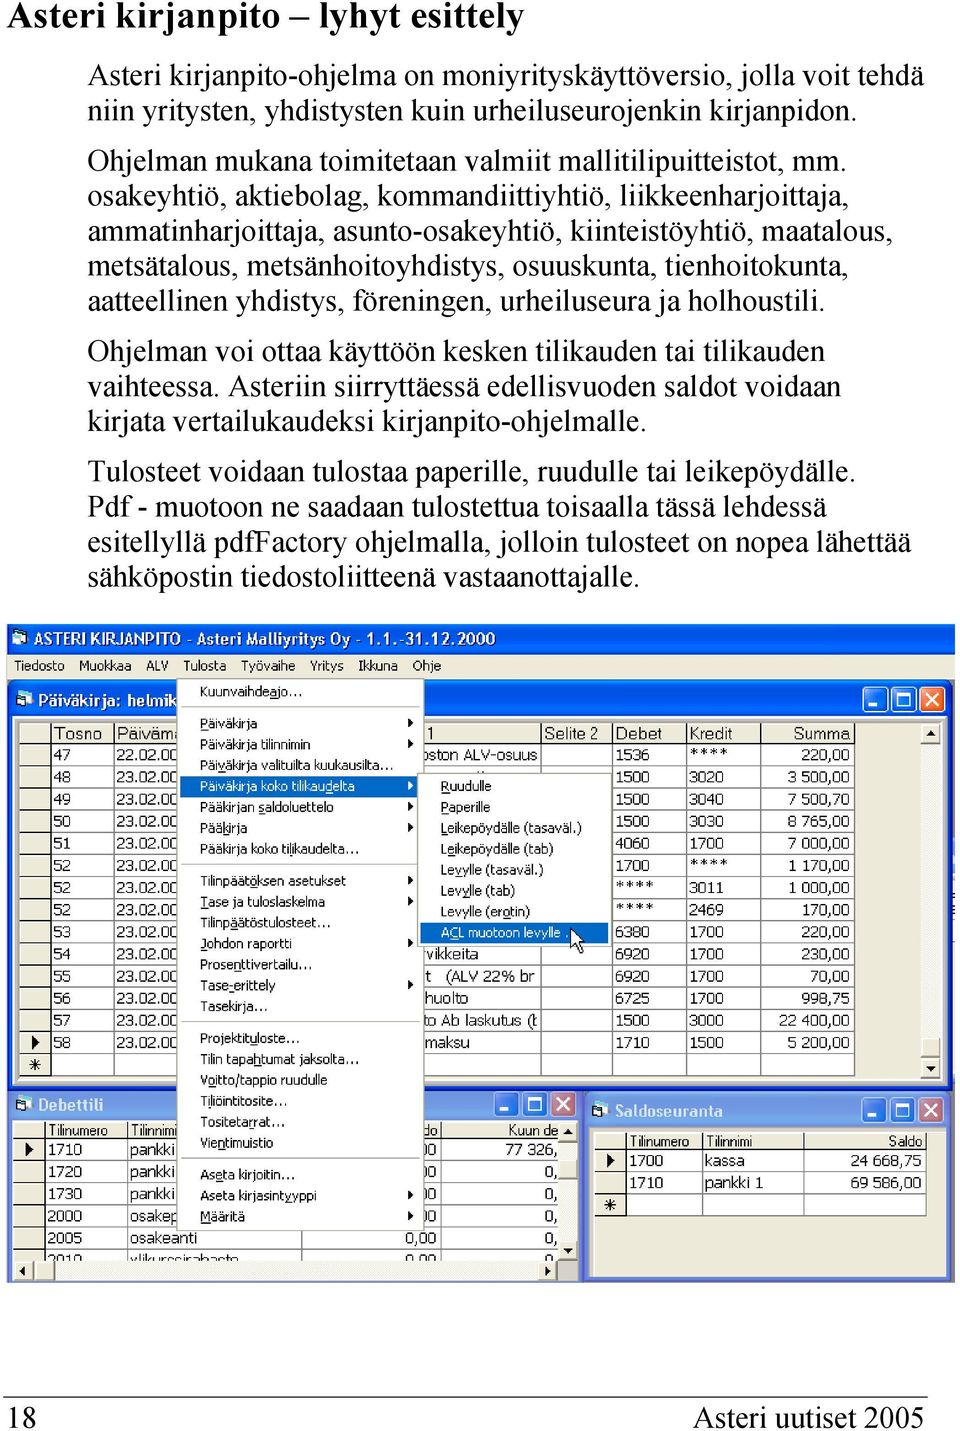960x1431 pixels.
Task: Maximize the Päiväkirja window
Action: [903, 699]
